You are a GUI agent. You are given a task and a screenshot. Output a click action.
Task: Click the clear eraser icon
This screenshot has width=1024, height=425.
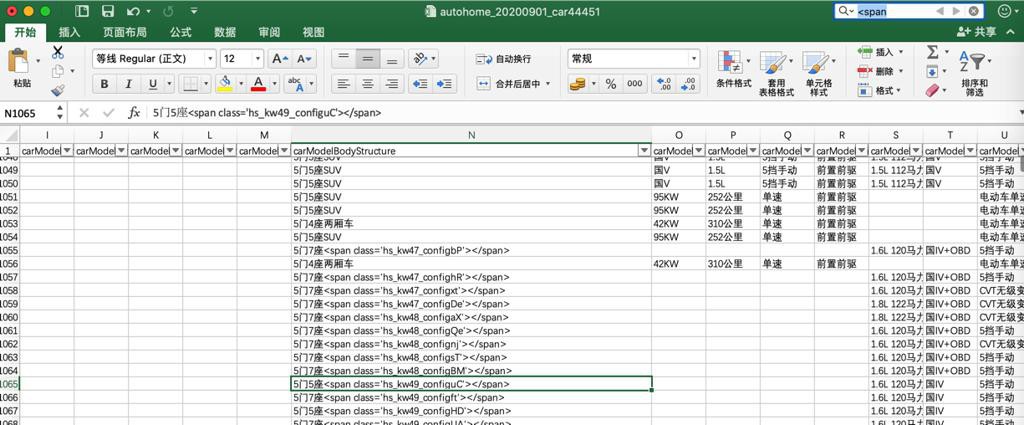pyautogui.click(x=932, y=90)
